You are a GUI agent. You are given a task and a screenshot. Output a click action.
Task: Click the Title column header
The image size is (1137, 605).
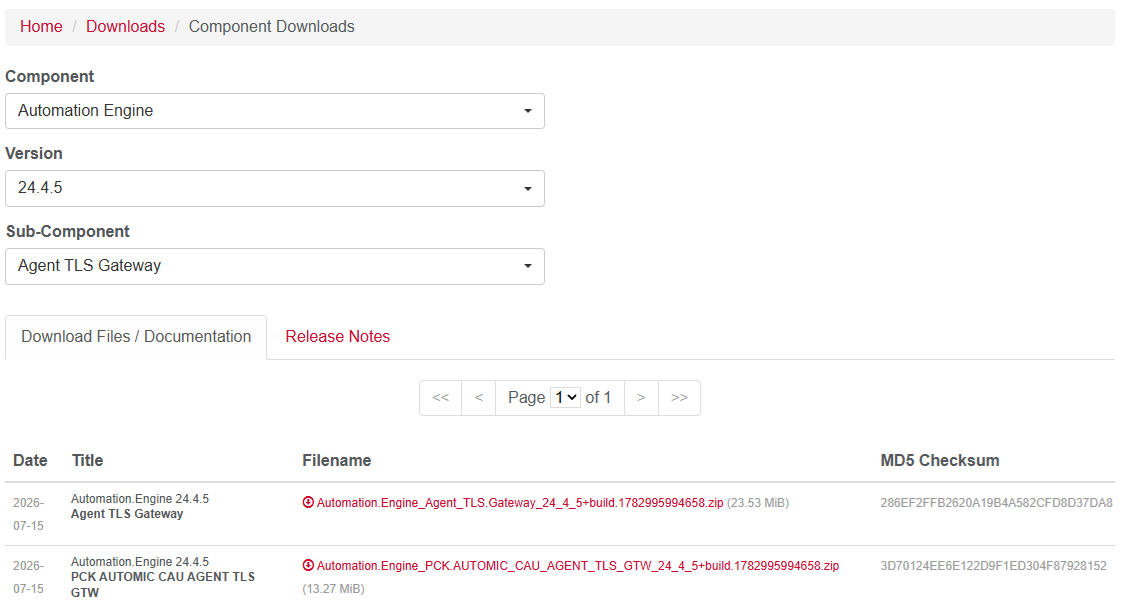tap(88, 460)
